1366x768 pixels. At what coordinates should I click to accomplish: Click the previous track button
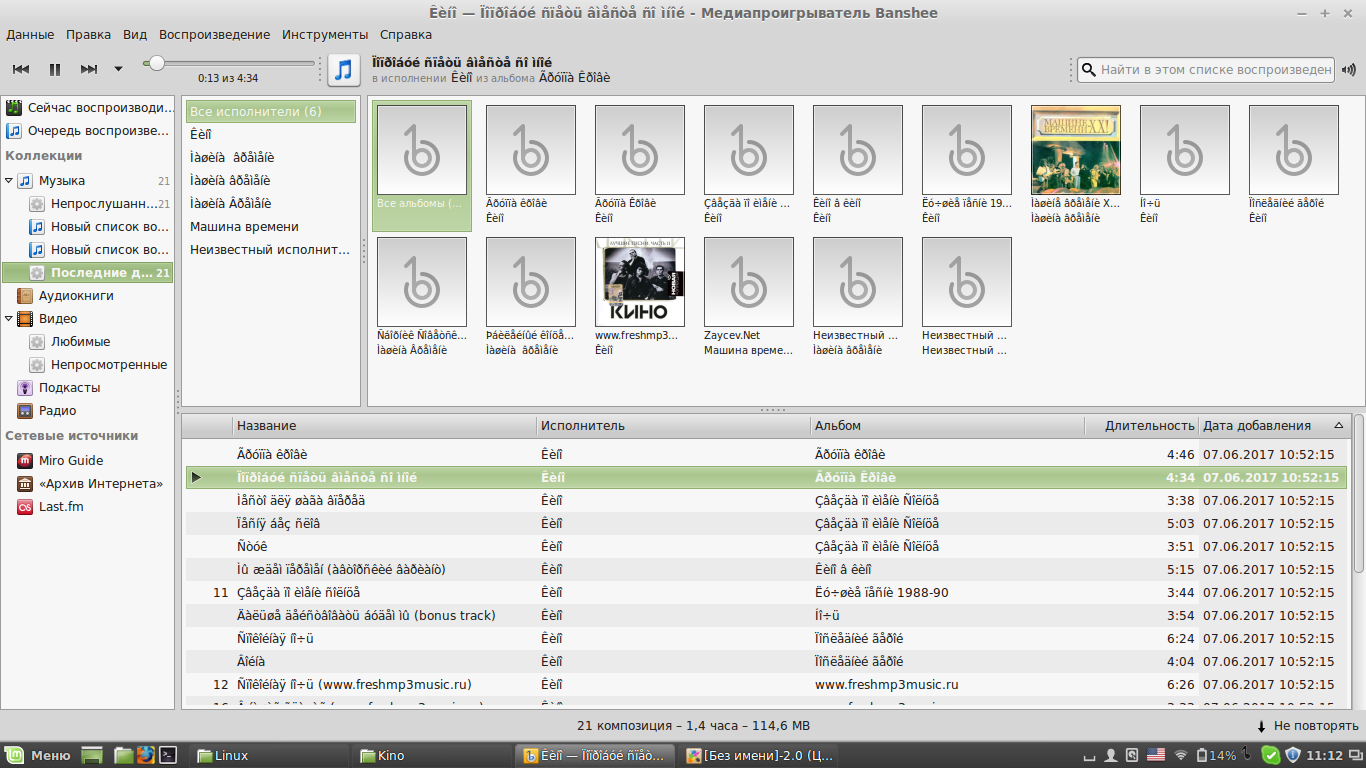(21, 69)
